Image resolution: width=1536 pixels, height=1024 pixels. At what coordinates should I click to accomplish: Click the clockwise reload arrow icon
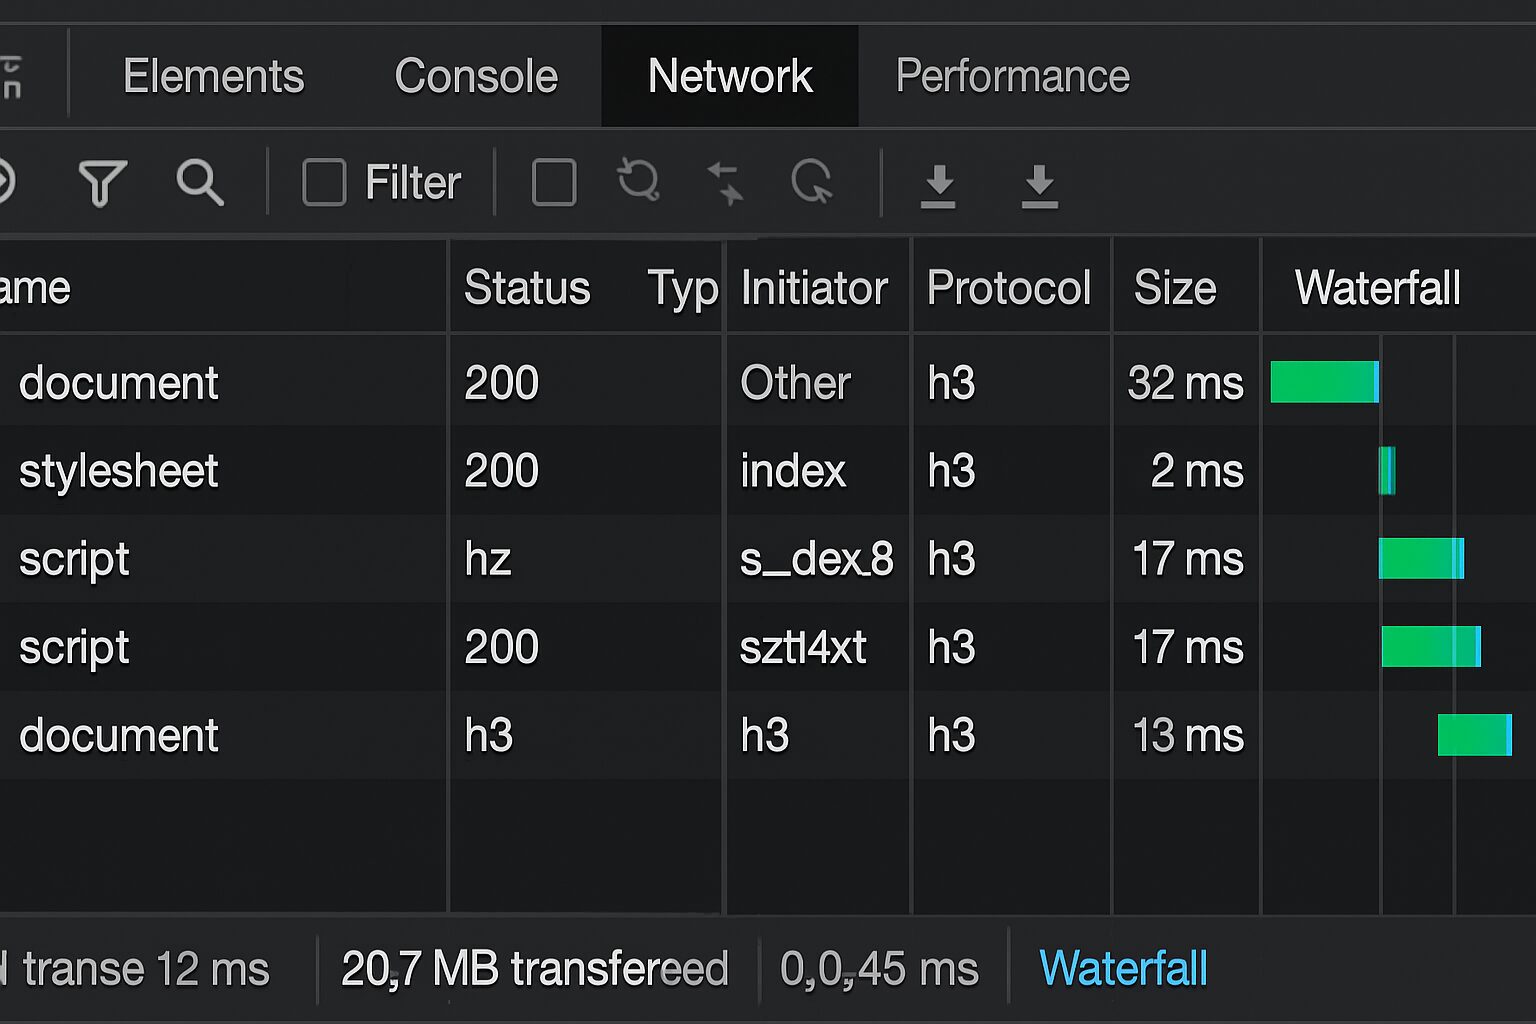tap(811, 182)
